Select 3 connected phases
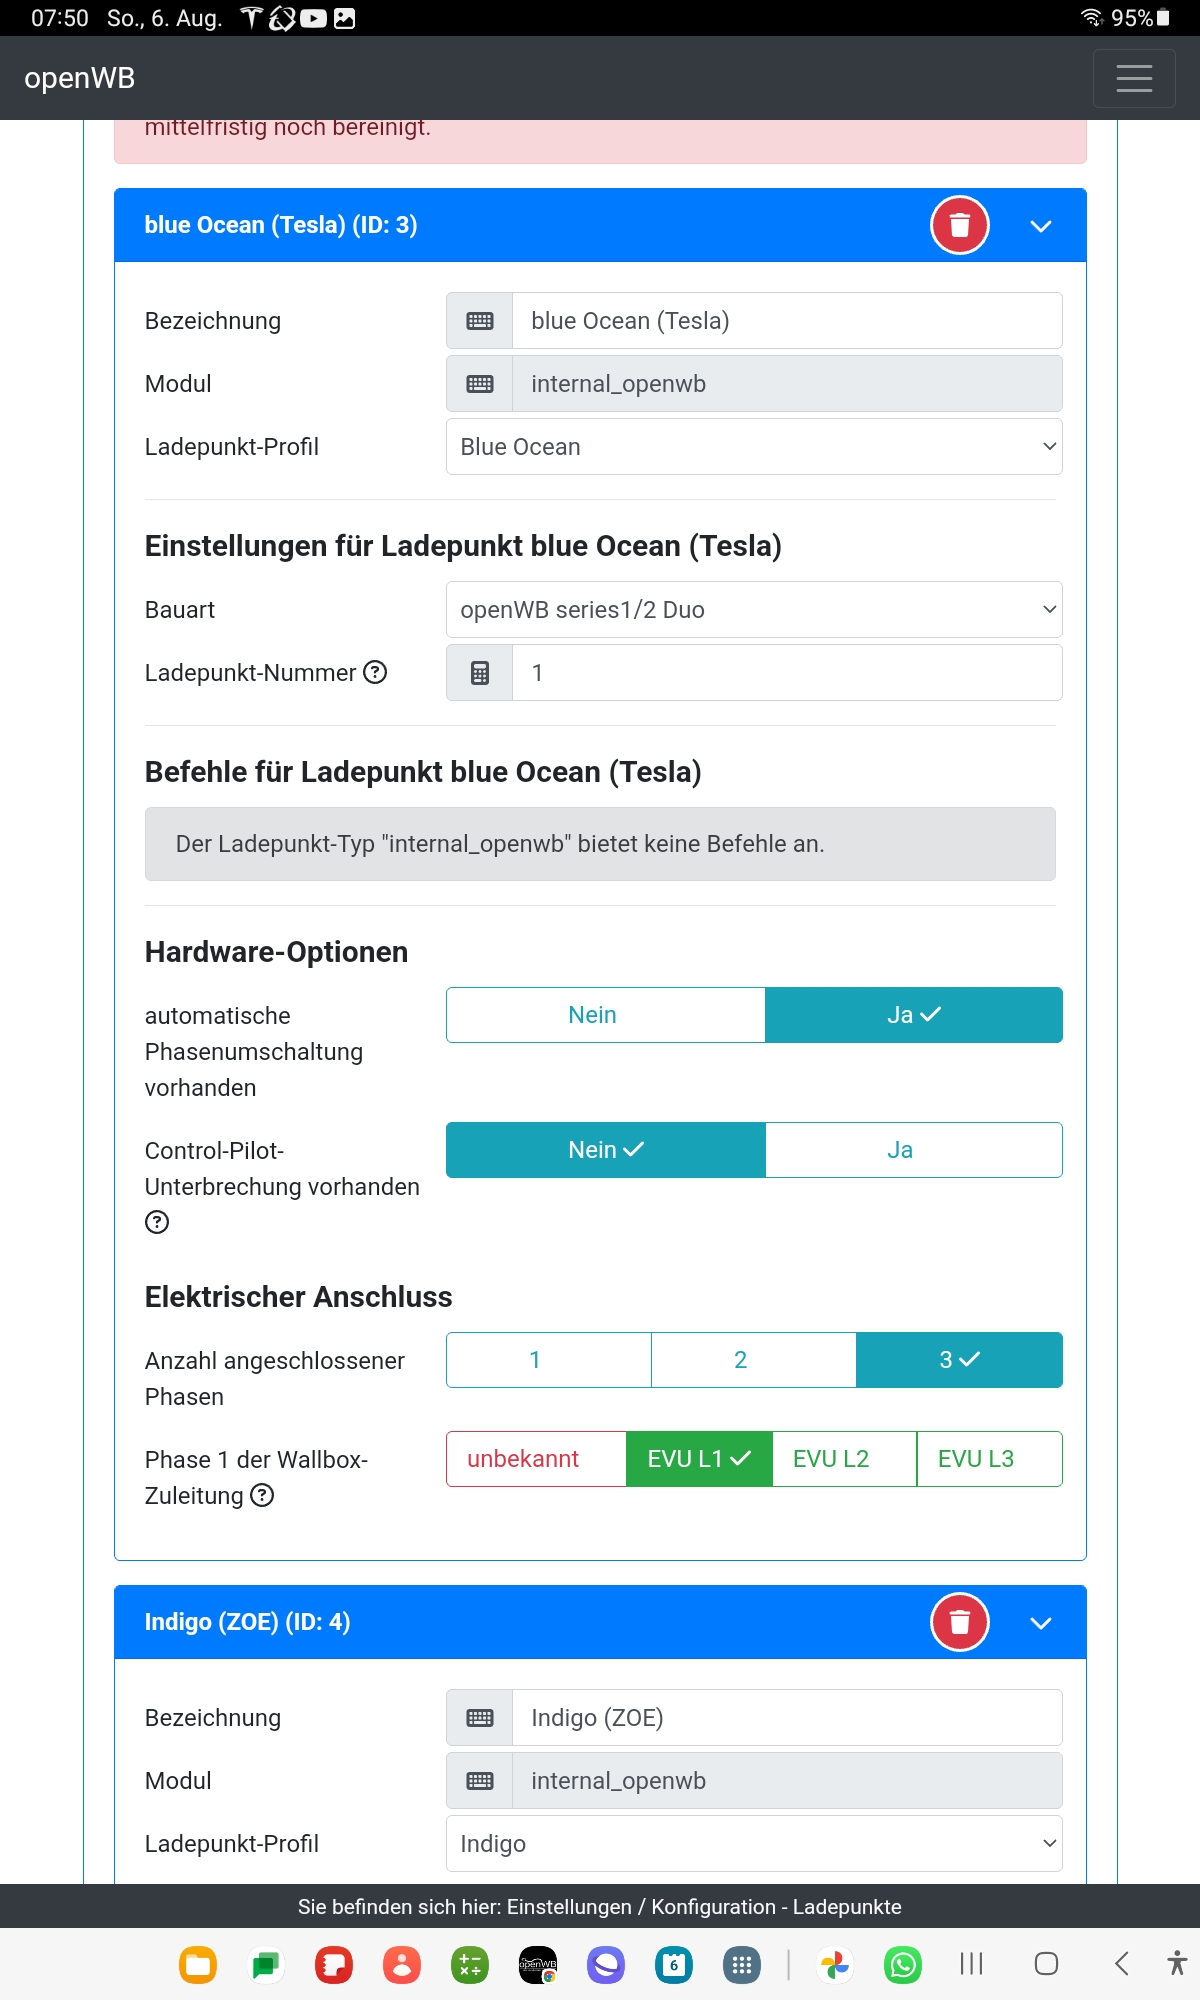This screenshot has height=2000, width=1200. click(959, 1360)
